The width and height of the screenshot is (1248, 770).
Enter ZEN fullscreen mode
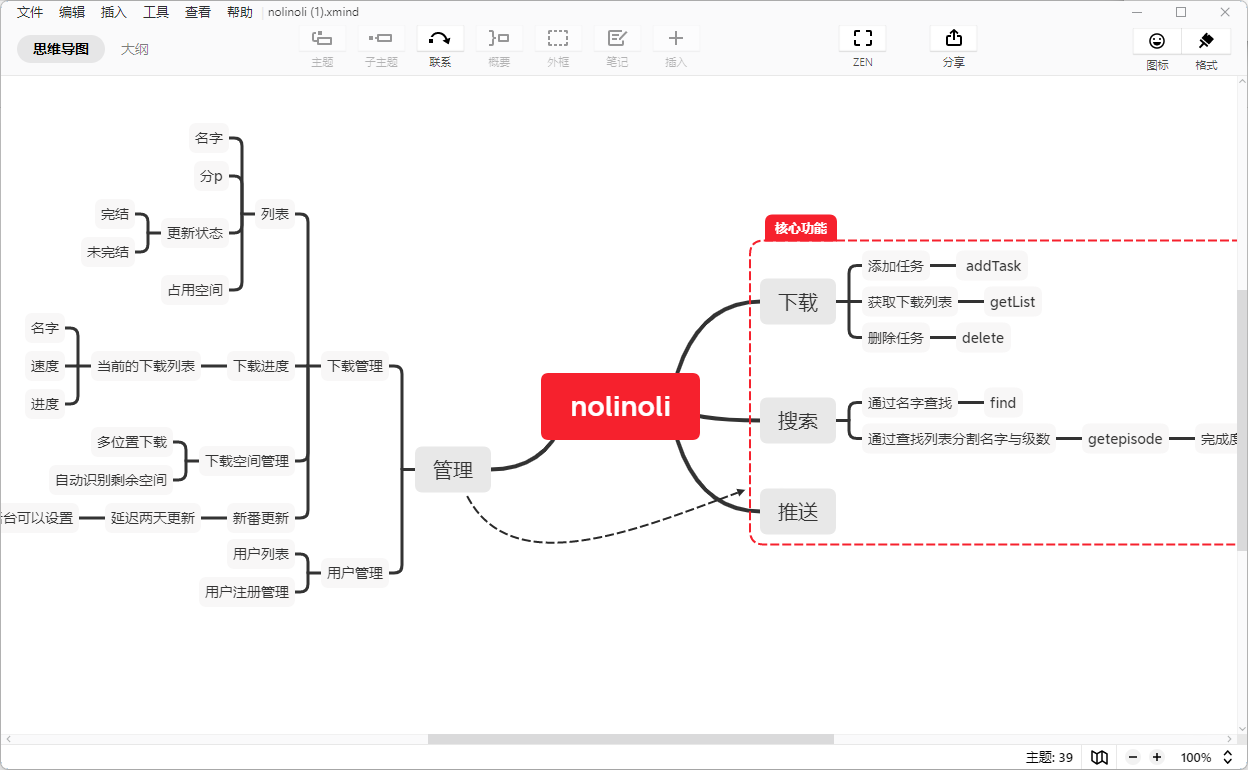(x=862, y=39)
